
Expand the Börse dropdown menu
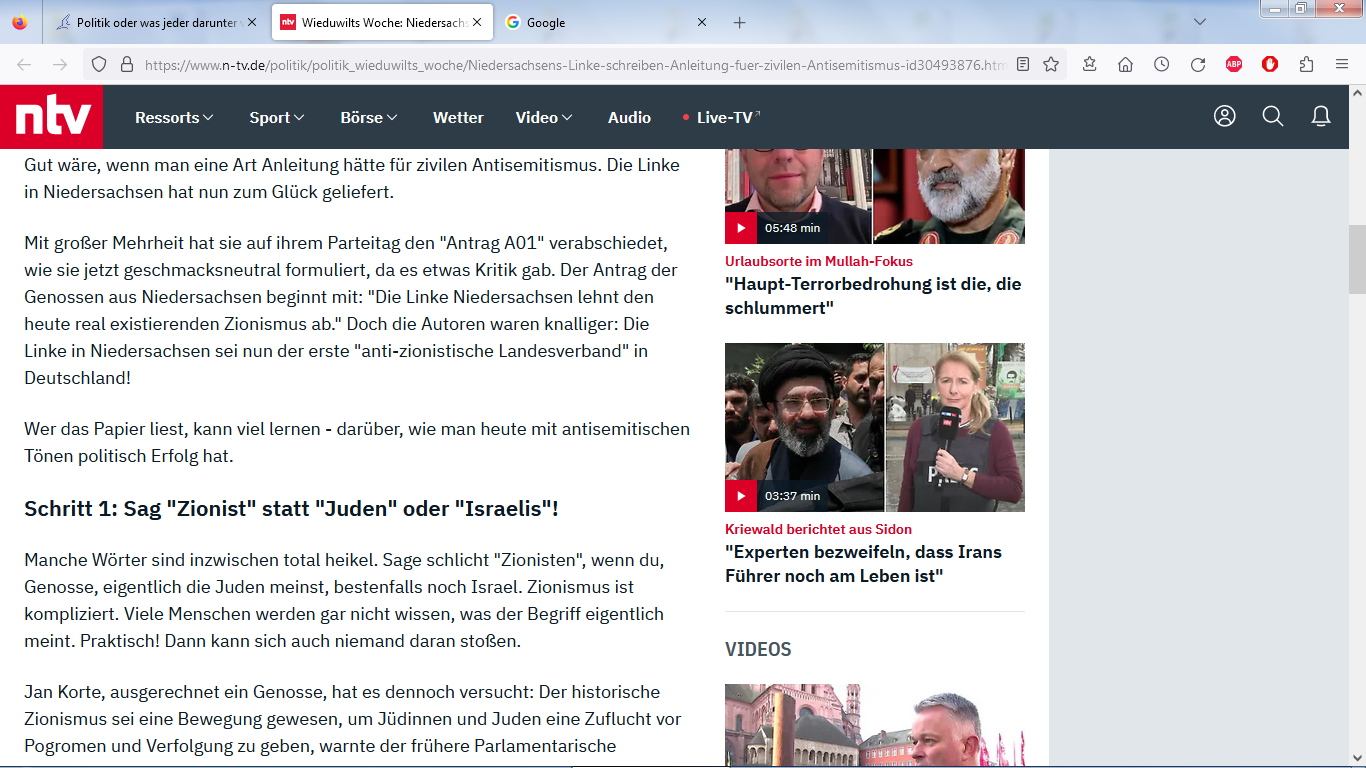tap(368, 117)
